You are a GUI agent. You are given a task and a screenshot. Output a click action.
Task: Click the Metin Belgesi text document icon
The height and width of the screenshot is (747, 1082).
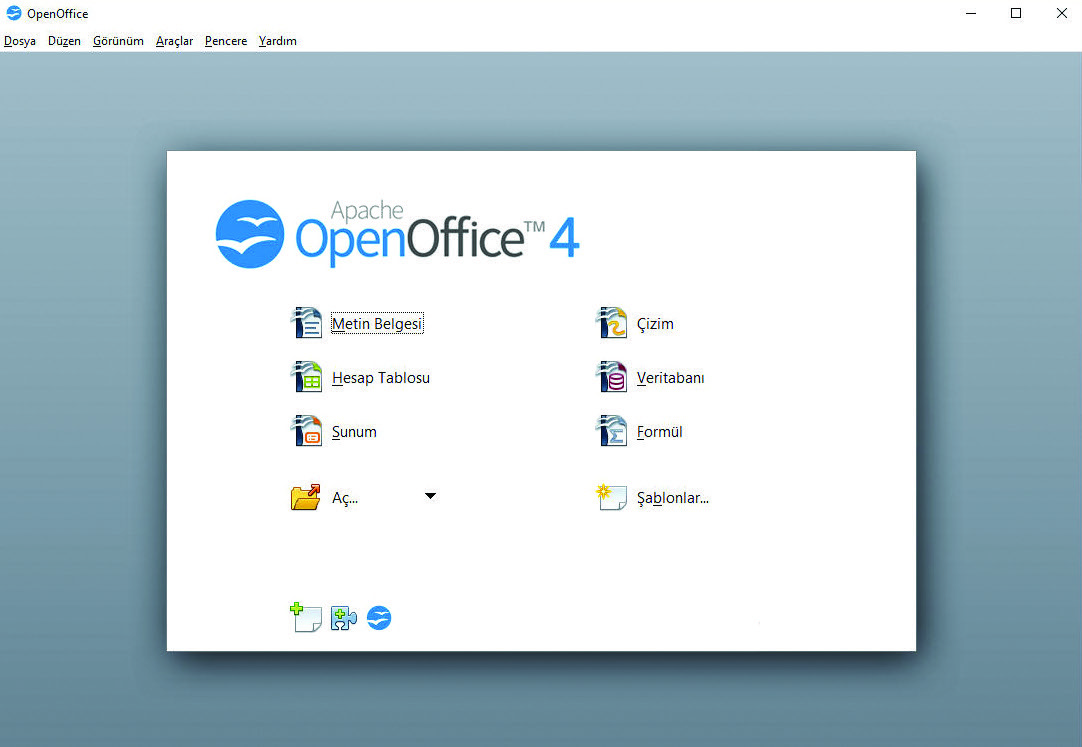tap(306, 323)
